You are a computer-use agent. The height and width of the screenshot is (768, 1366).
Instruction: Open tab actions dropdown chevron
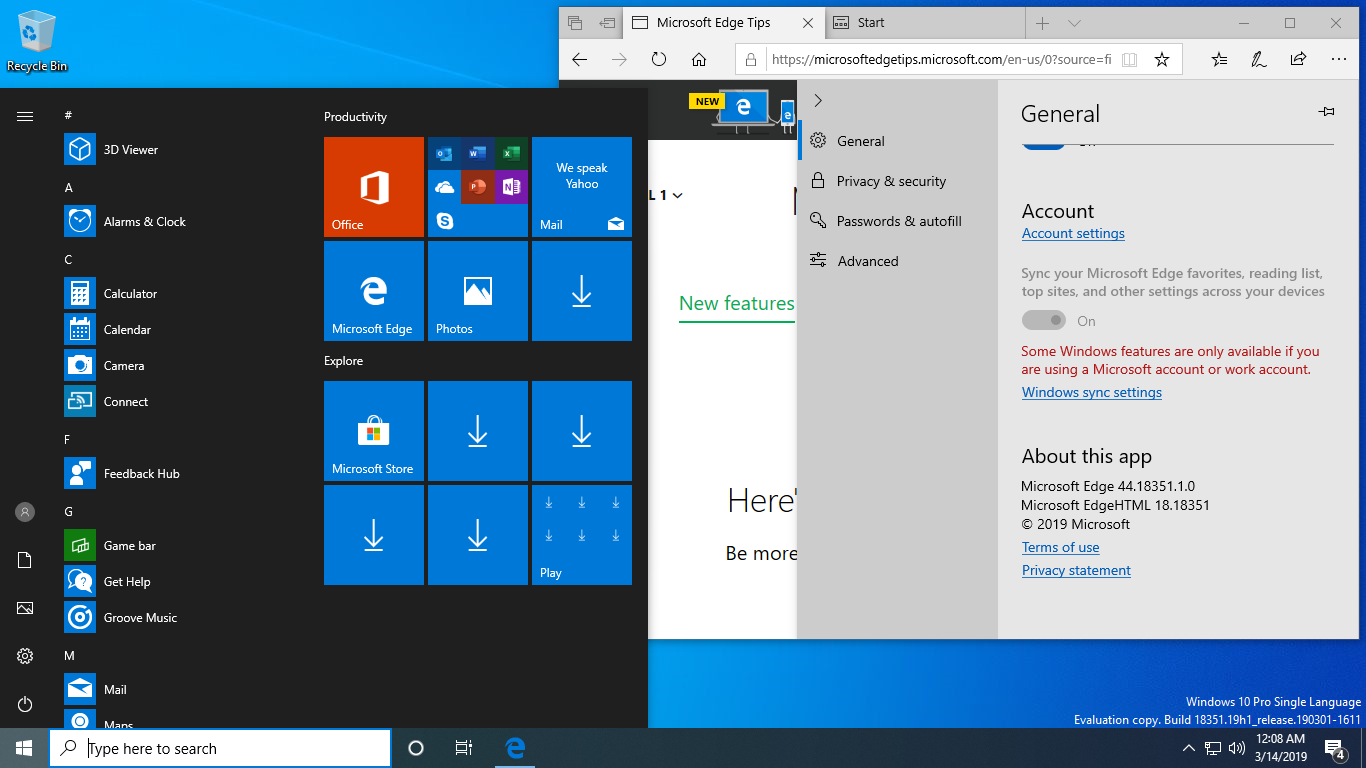pos(1074,23)
